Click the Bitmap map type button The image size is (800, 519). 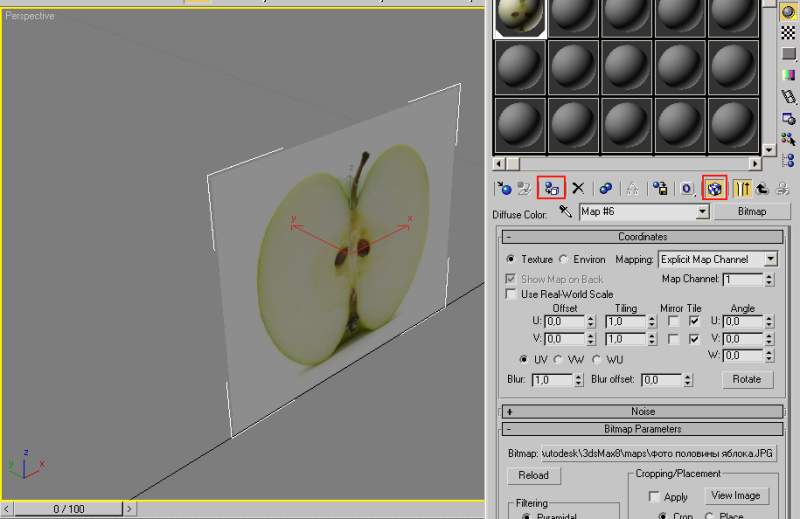[x=752, y=211]
